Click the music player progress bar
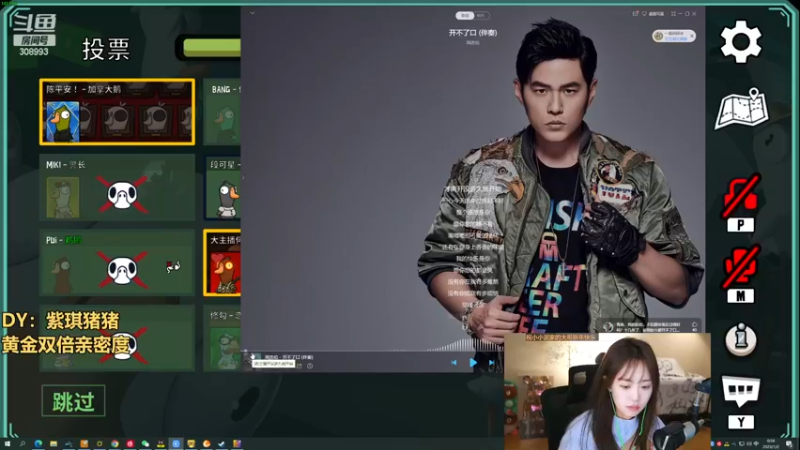Viewport: 800px width, 450px height. coord(372,352)
